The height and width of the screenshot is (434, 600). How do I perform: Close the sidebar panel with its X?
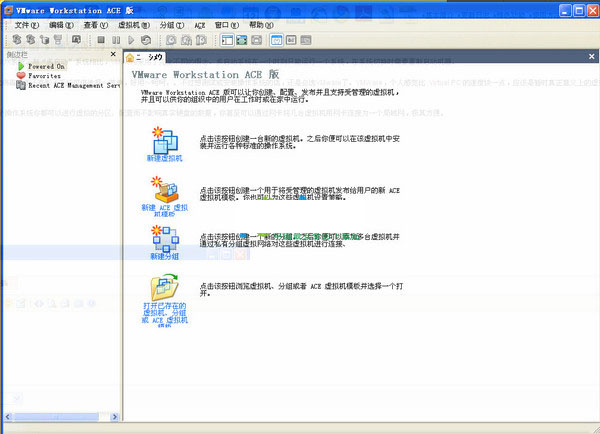pyautogui.click(x=113, y=54)
